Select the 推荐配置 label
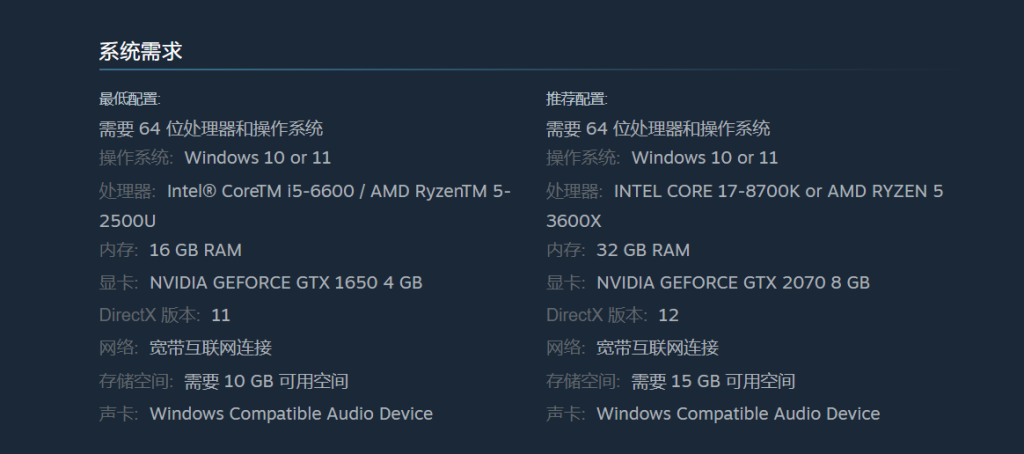Viewport: 1024px width, 454px height. pos(577,99)
